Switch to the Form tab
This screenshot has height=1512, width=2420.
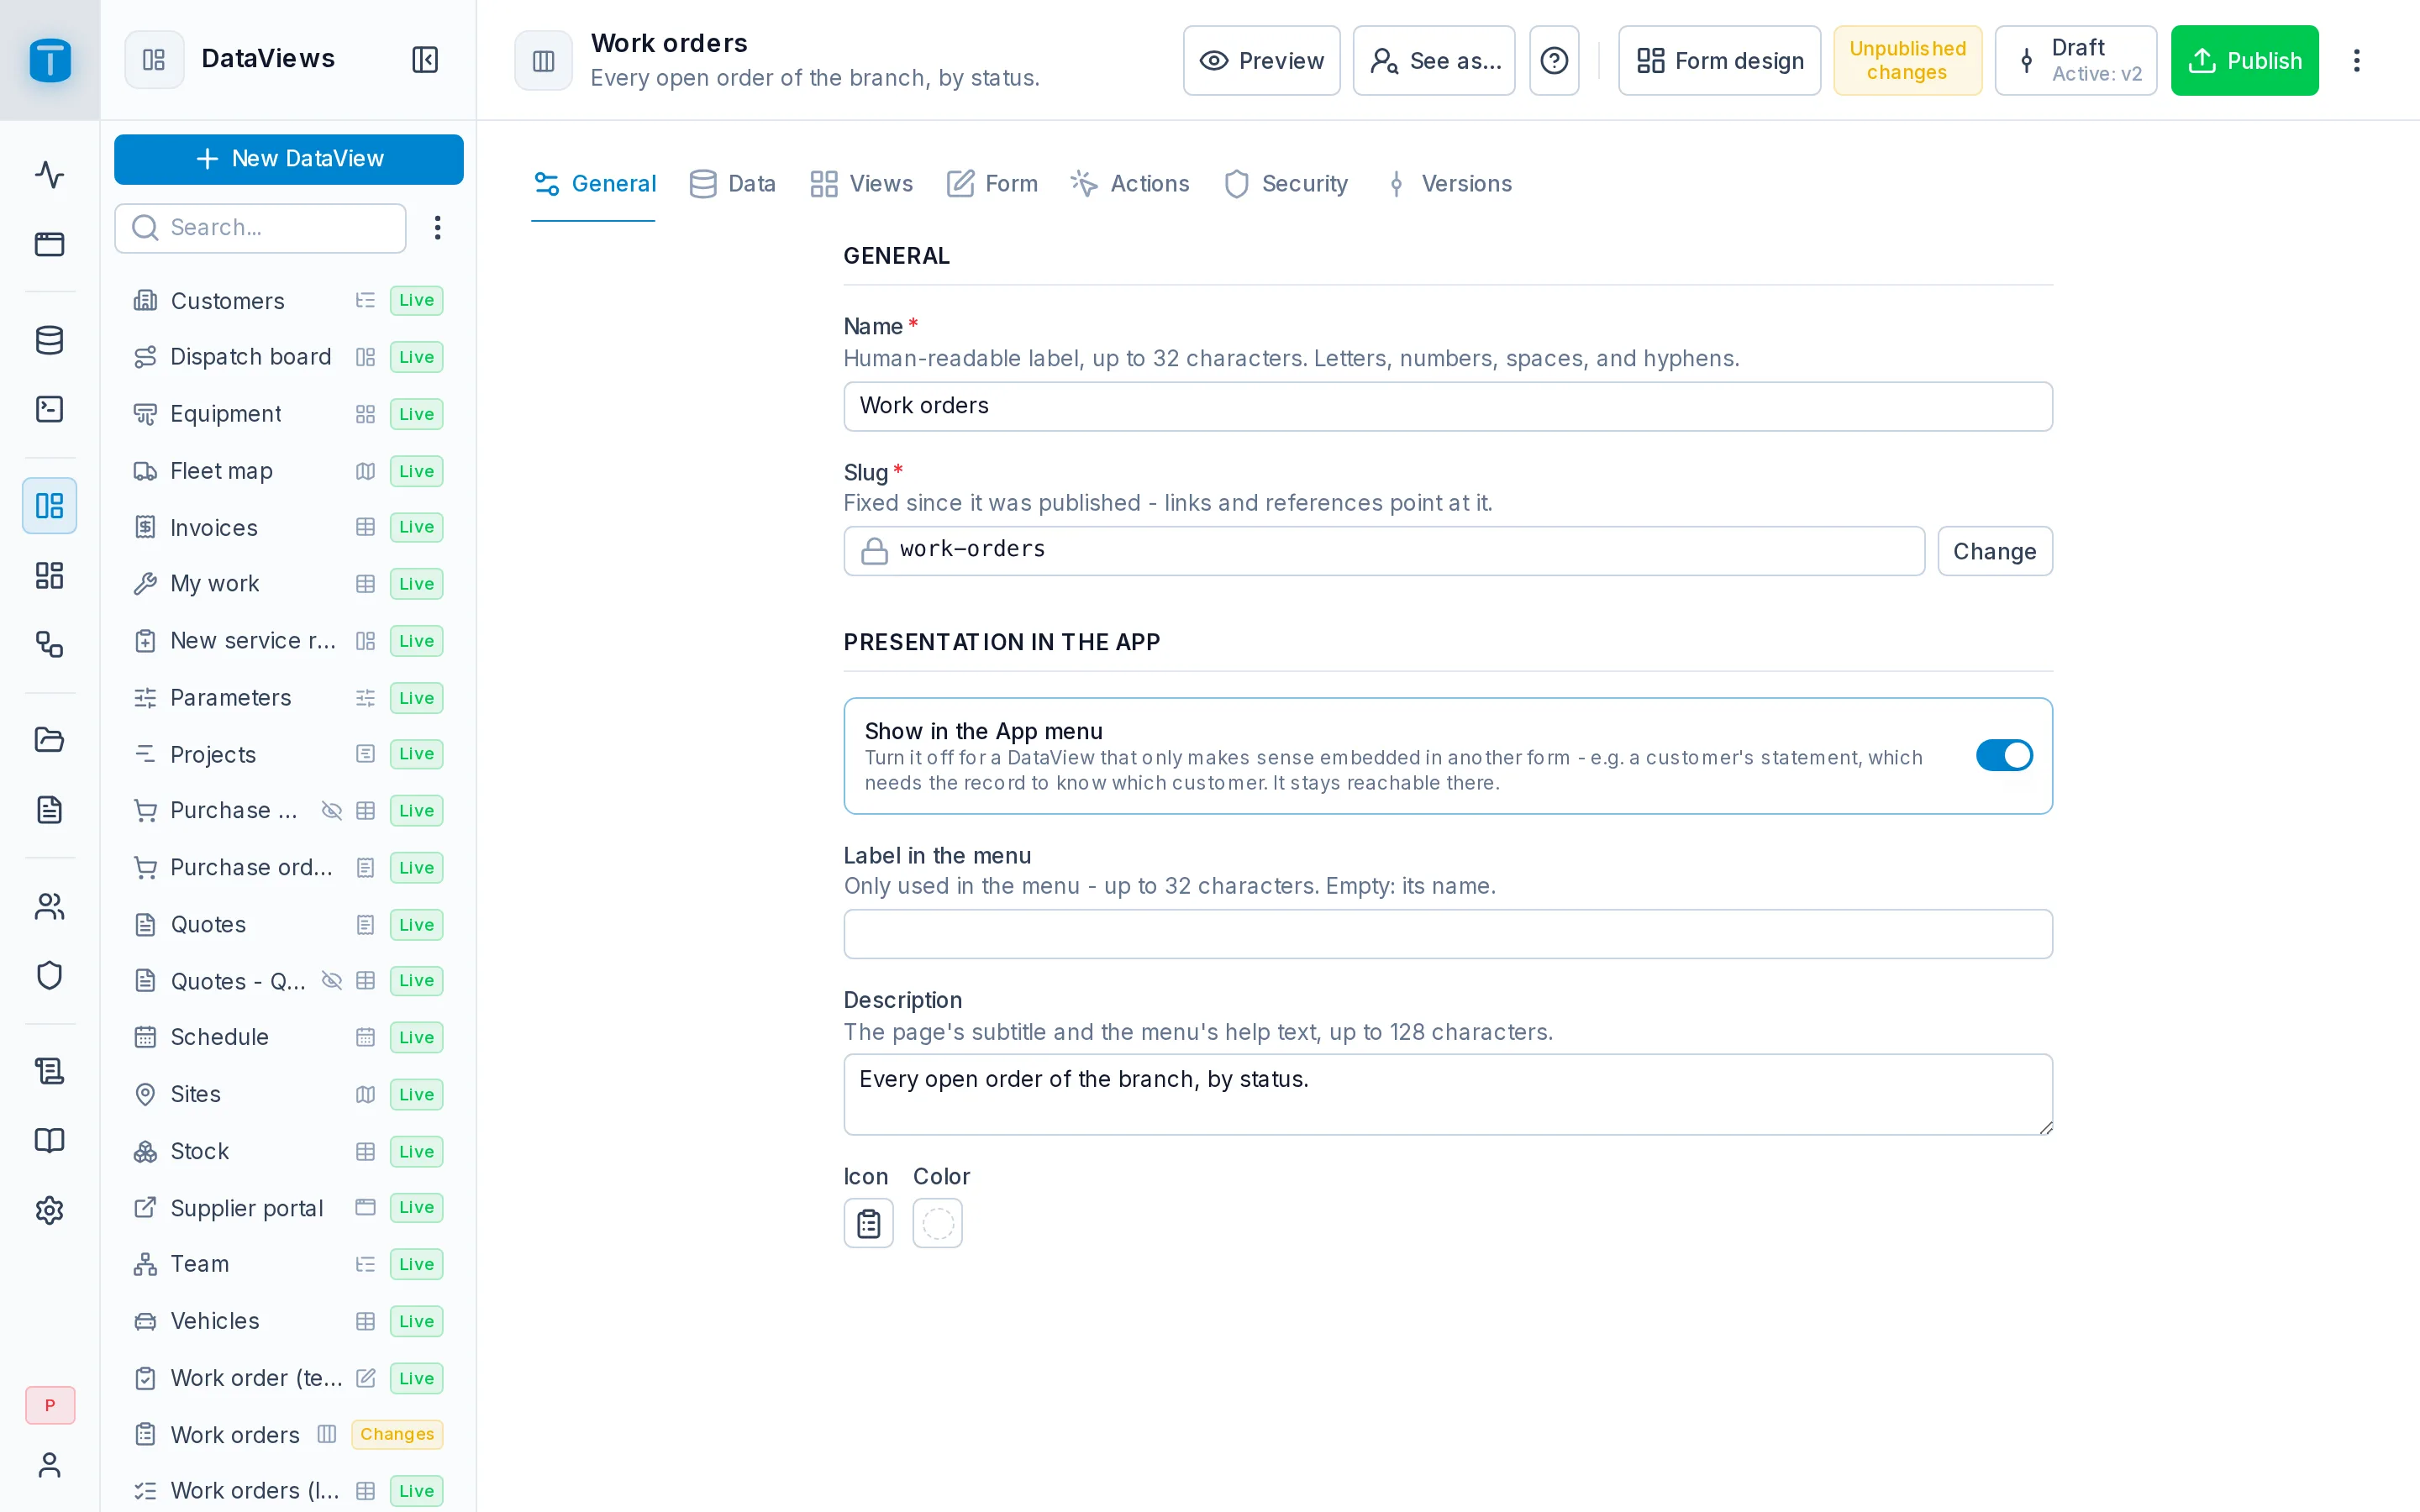pos(992,184)
